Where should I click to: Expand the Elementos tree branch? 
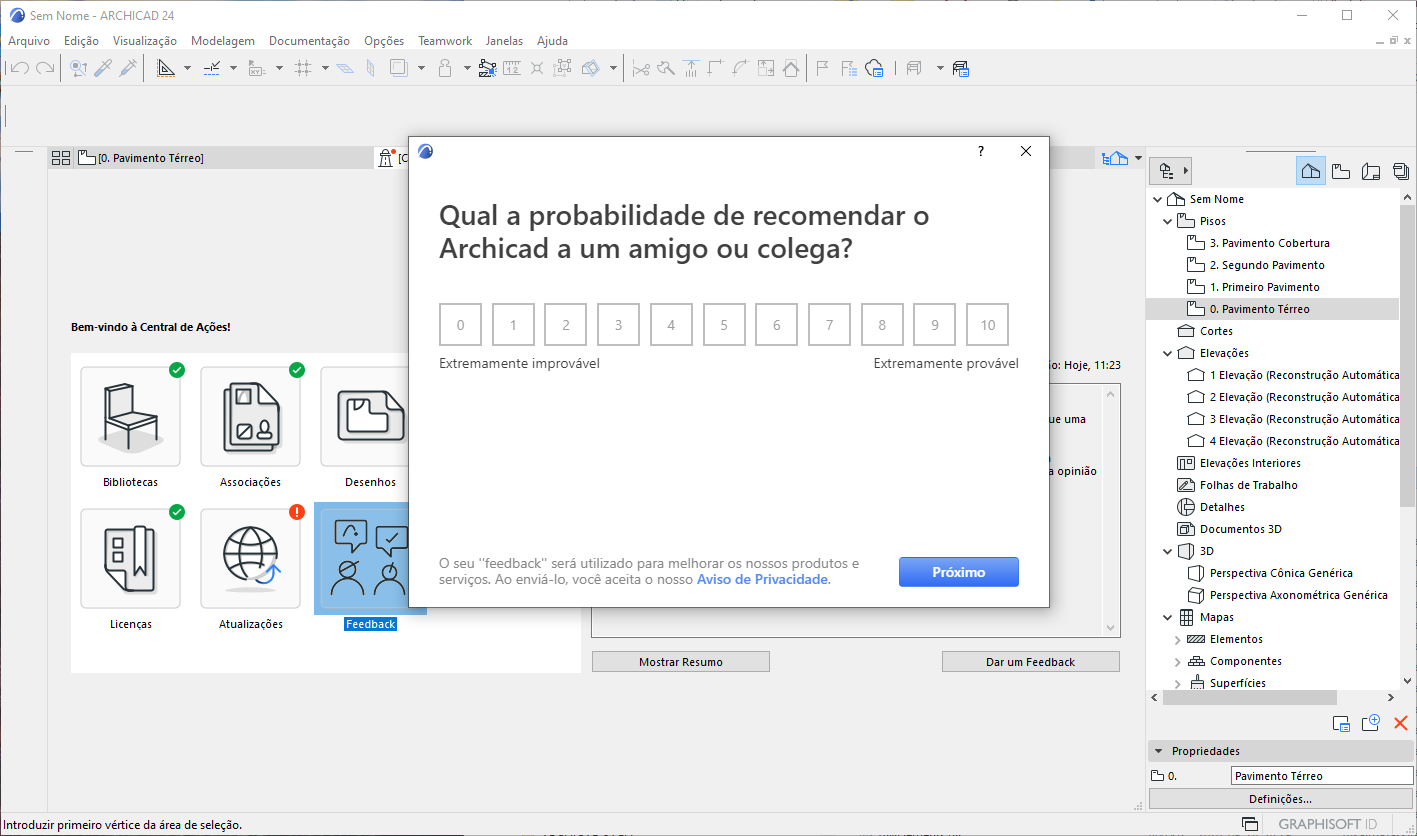click(x=1178, y=640)
